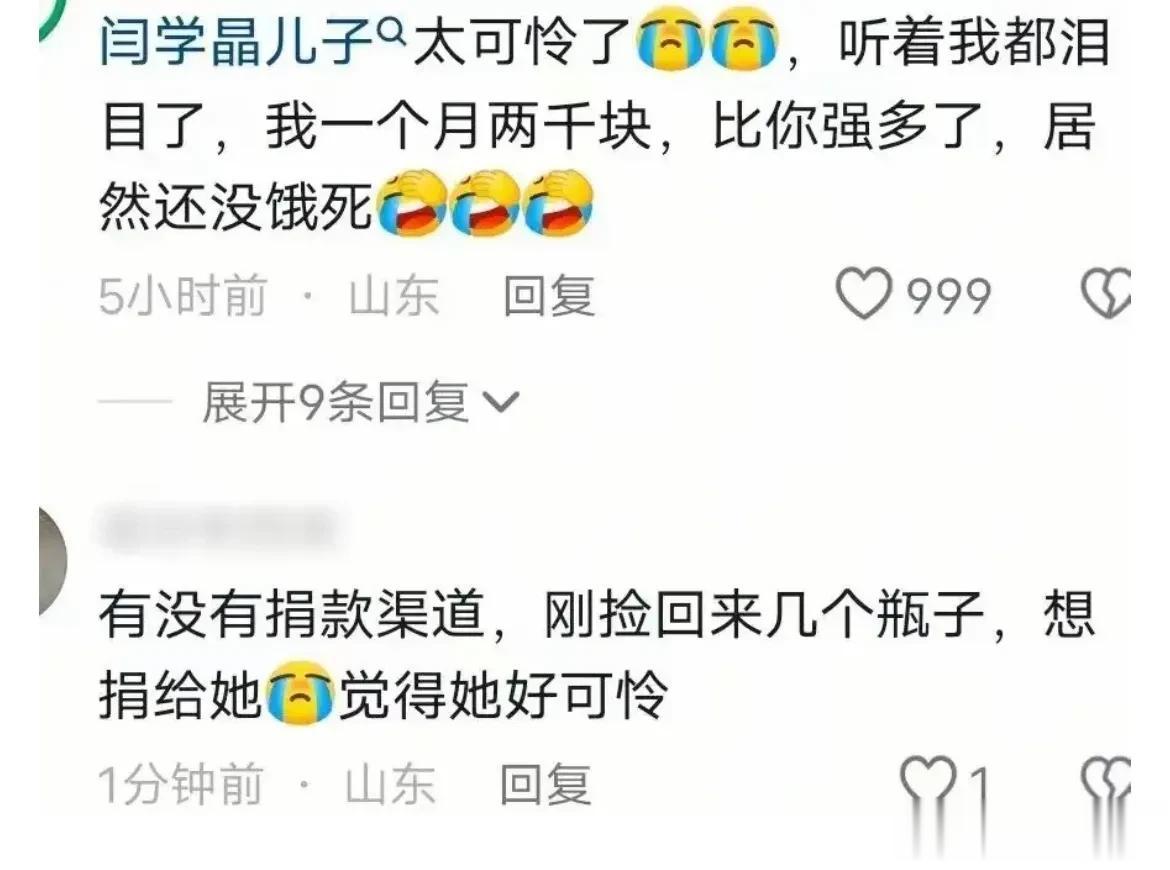Show the 9 hidden replies via 展开9条回复
Viewport: 1170px width, 870px height.
(x=335, y=402)
